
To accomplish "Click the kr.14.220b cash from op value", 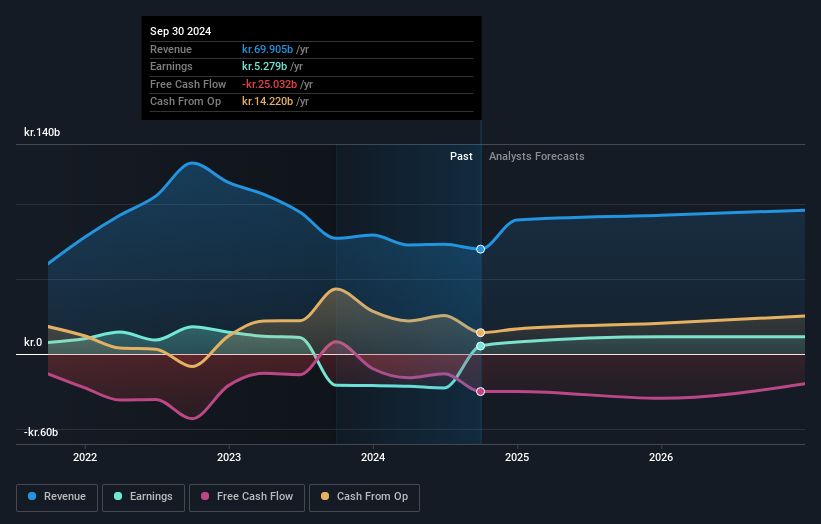I will (x=267, y=102).
